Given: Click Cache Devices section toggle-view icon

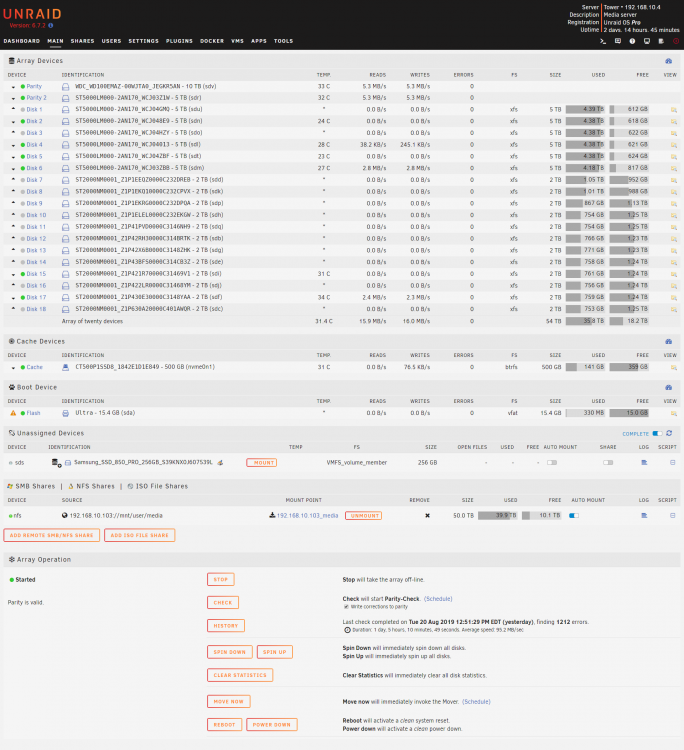Looking at the screenshot, I should coord(669,342).
